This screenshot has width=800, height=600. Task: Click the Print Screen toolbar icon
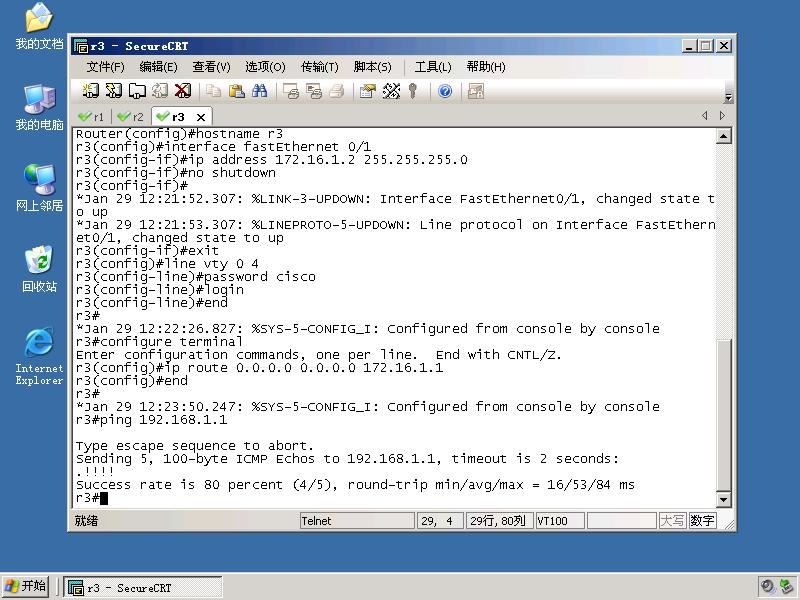(x=291, y=91)
